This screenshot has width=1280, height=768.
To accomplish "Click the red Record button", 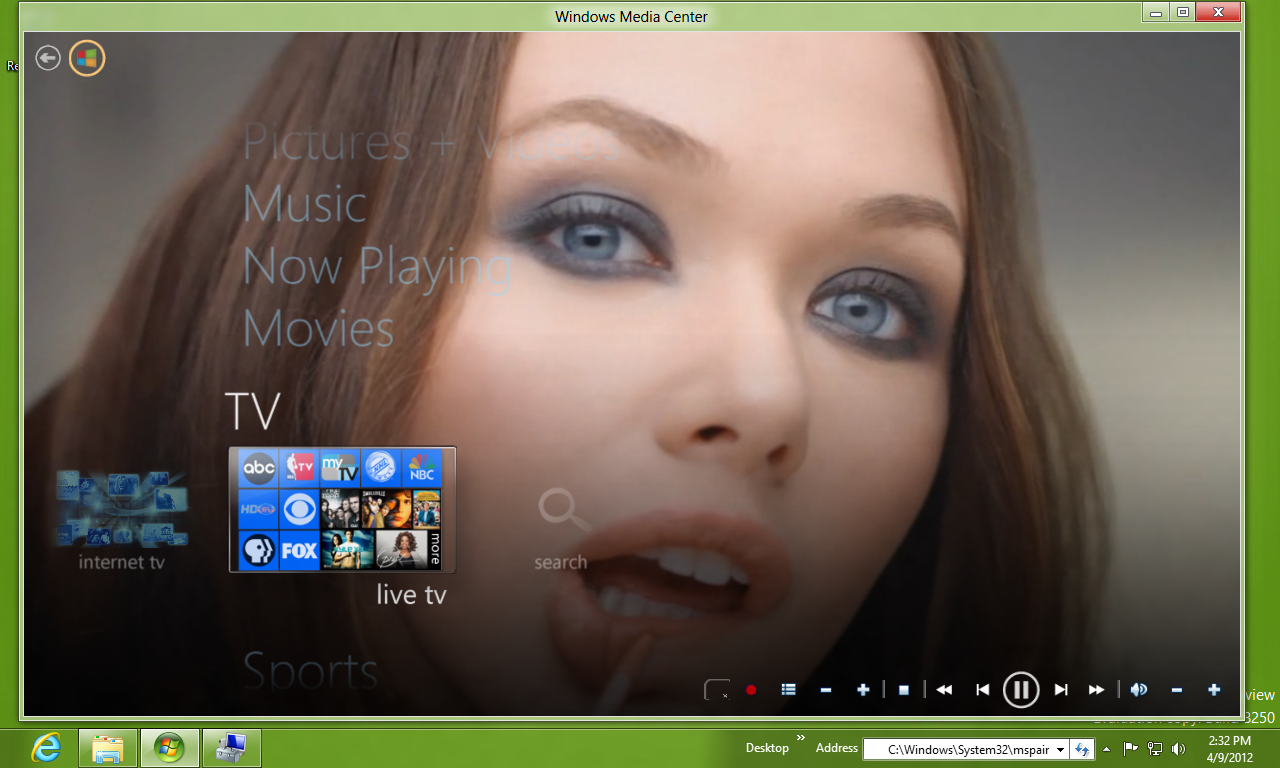I will tap(751, 690).
